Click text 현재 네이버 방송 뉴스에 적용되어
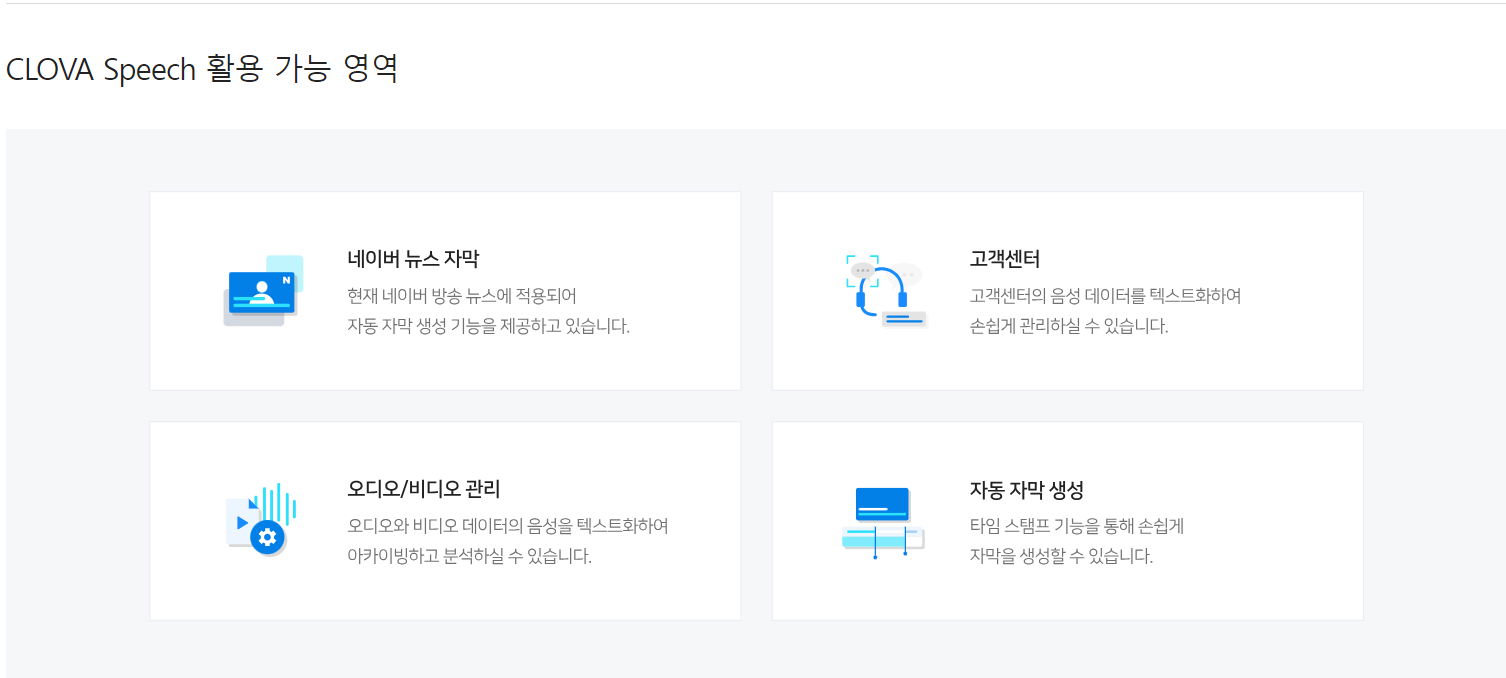This screenshot has height=678, width=1506. (462, 296)
